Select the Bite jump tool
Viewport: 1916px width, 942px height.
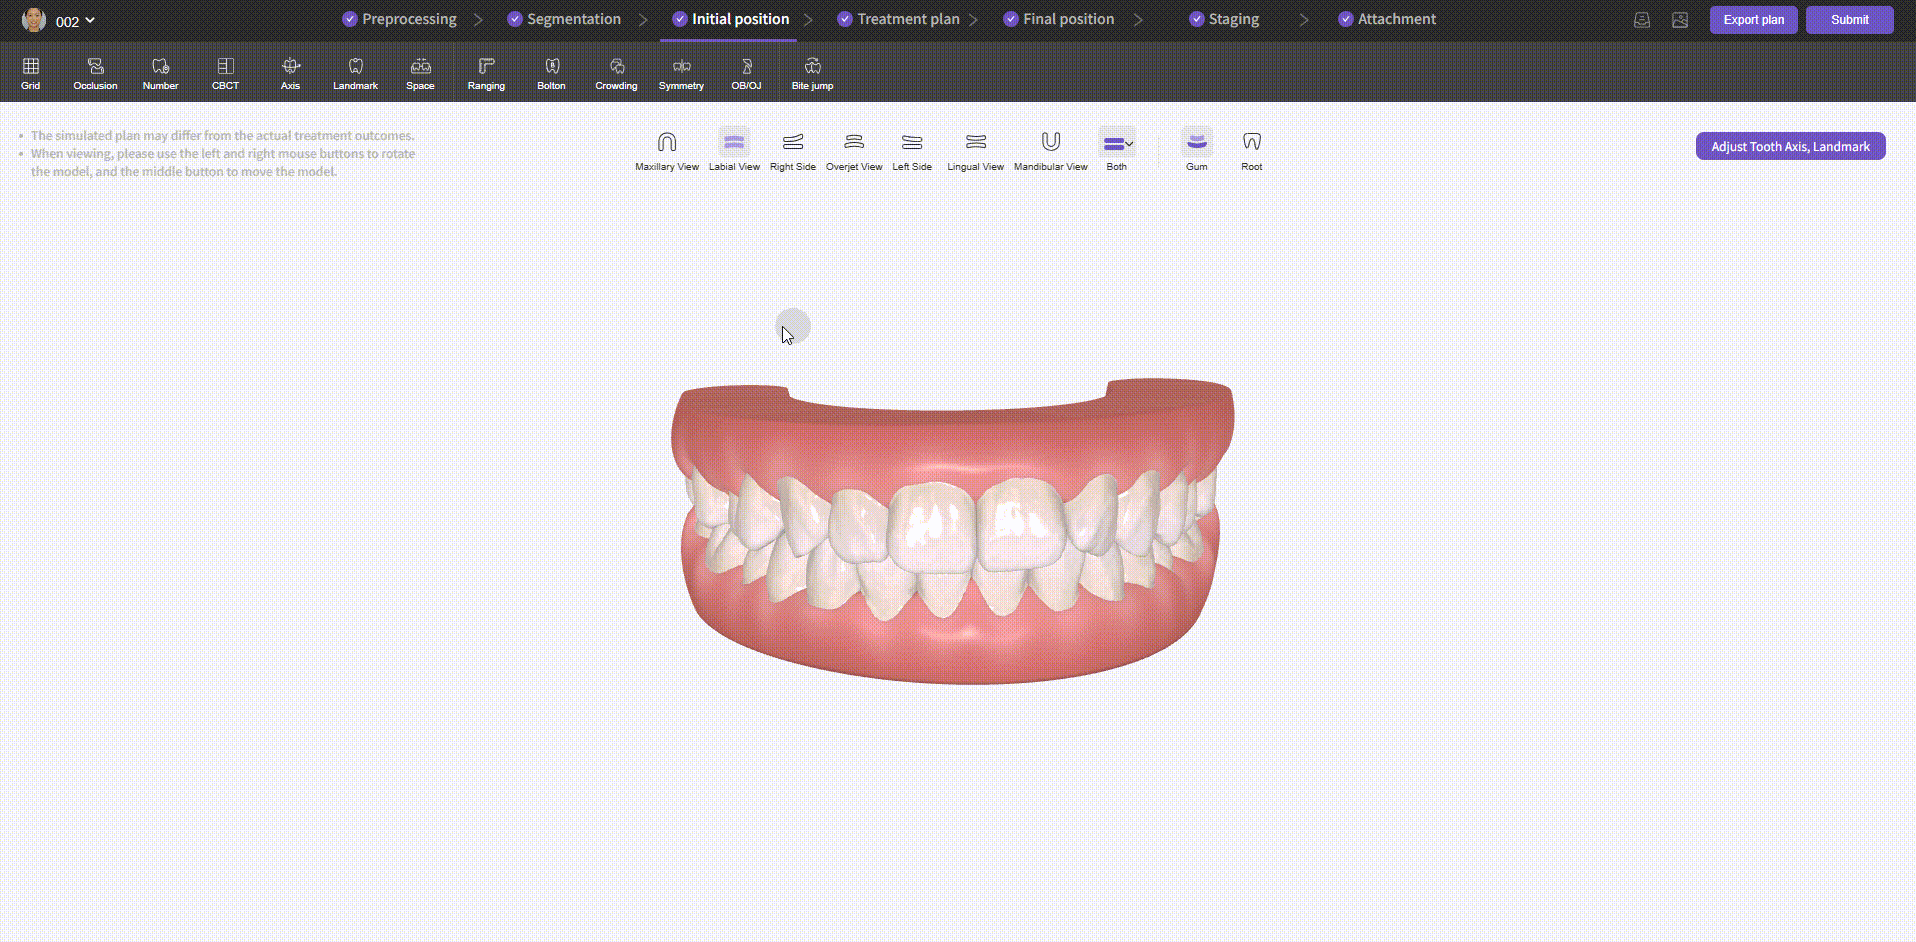pos(812,74)
